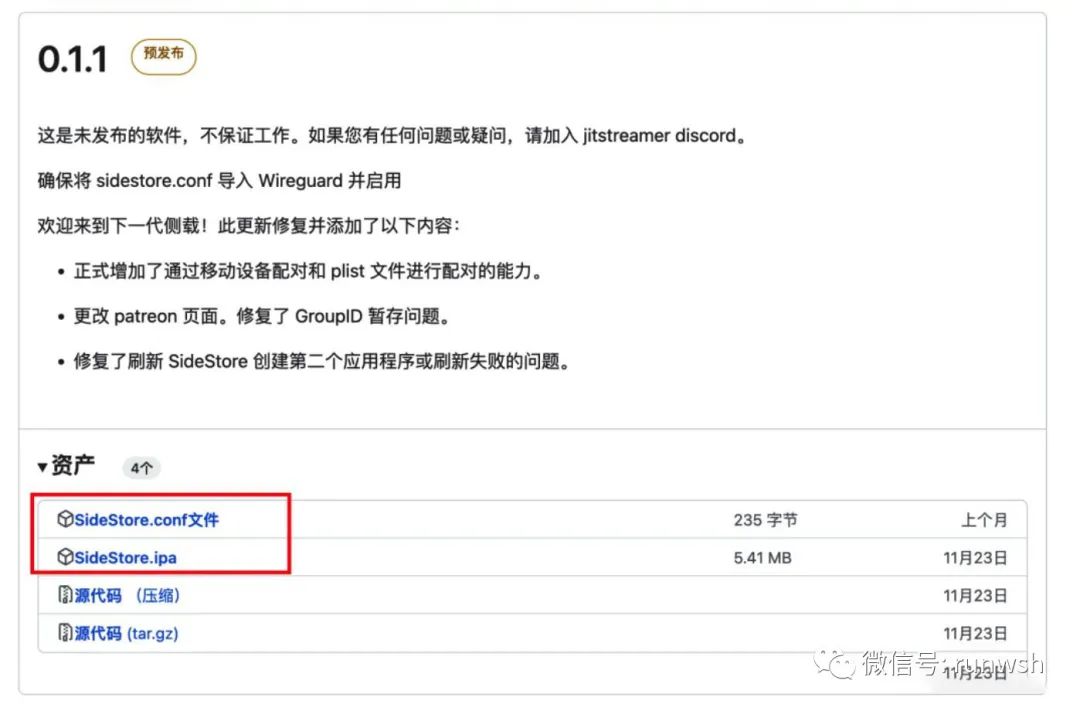Click the 235 字节 file size text

click(765, 520)
